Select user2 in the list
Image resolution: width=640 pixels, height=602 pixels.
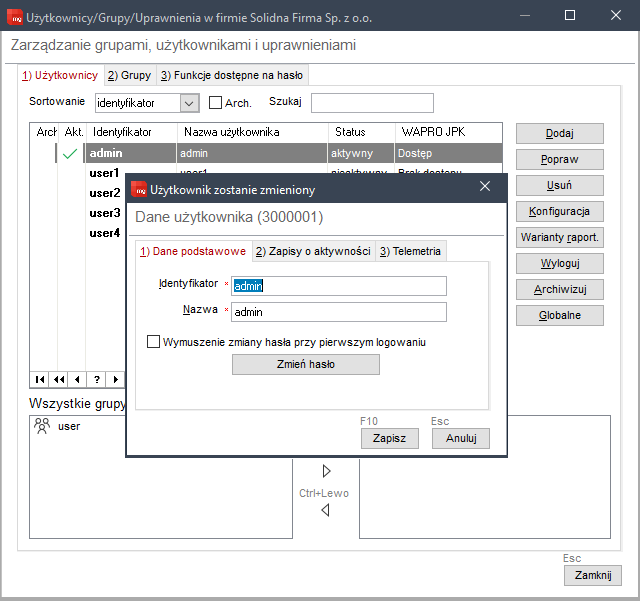(105, 193)
